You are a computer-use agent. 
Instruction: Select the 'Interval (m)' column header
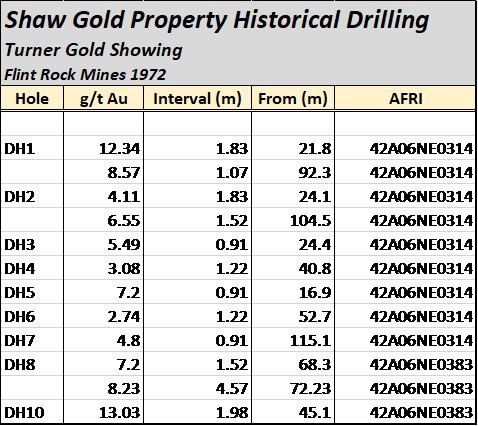[x=197, y=99]
